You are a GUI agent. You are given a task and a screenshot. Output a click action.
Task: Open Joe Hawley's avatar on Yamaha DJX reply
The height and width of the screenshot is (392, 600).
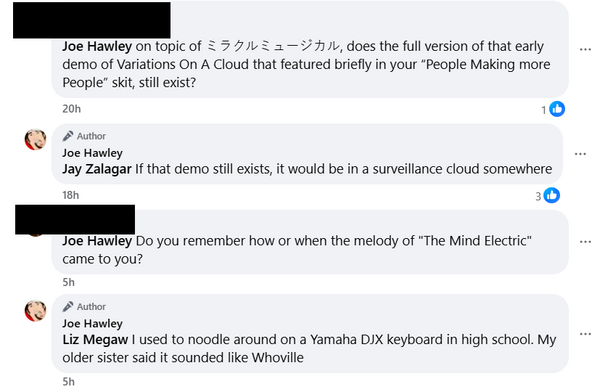click(35, 310)
